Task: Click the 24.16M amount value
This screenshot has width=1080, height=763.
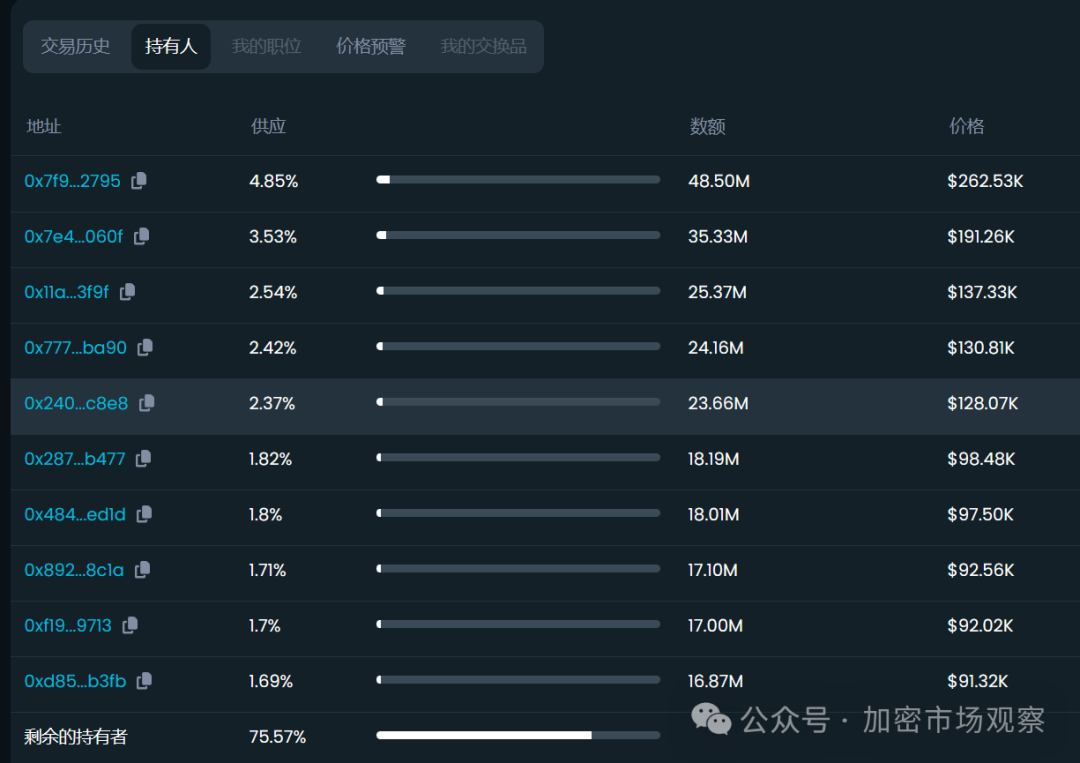Action: tap(716, 348)
